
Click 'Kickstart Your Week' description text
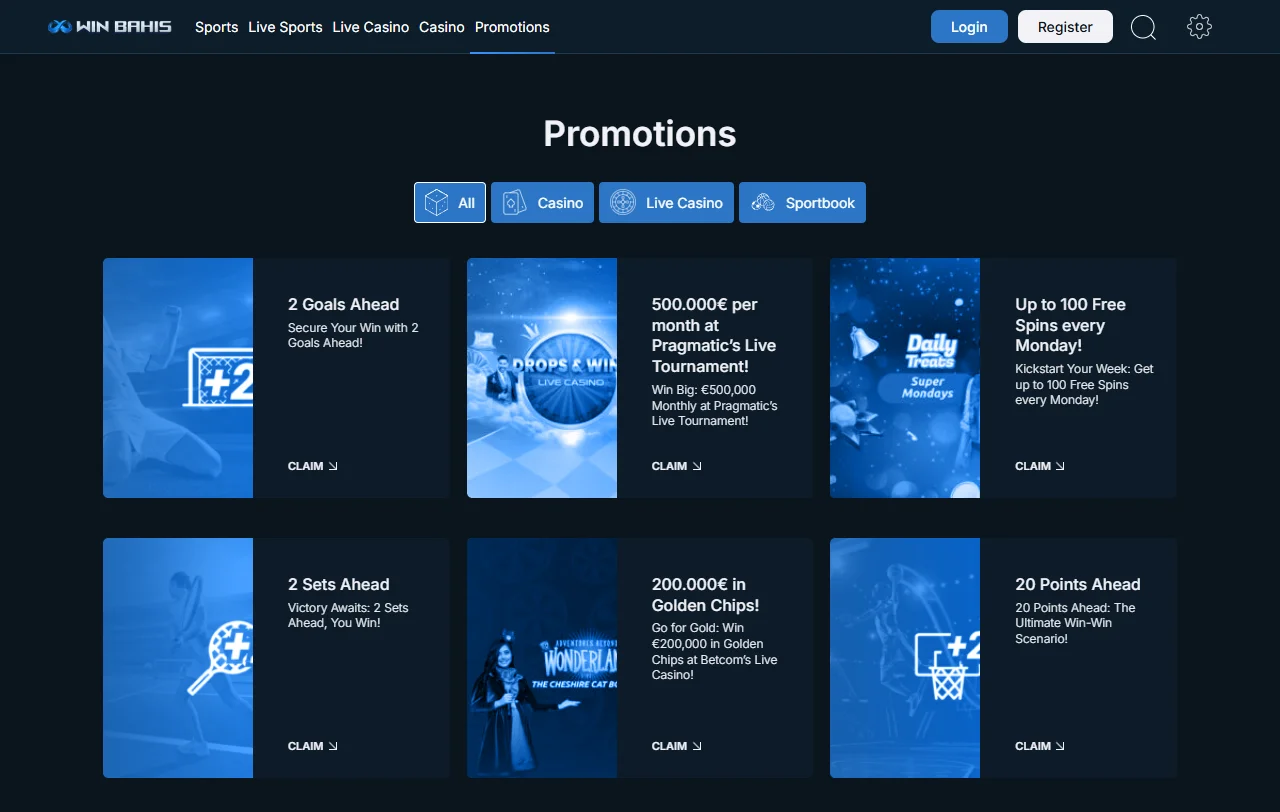1084,384
